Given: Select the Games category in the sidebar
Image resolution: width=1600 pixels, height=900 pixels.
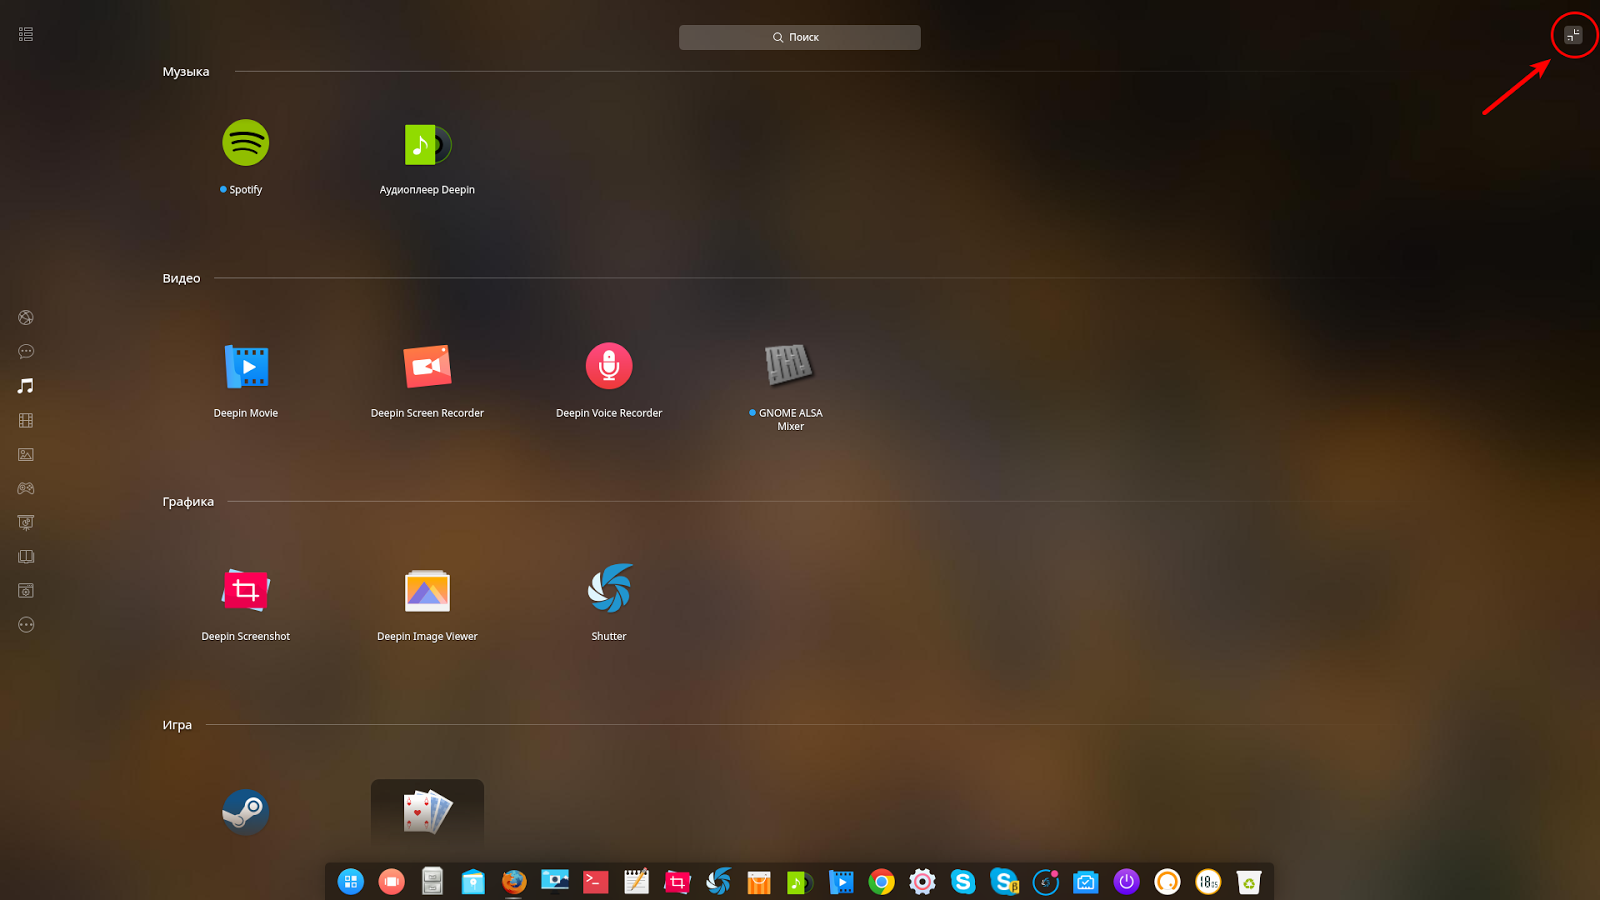Looking at the screenshot, I should click(25, 488).
